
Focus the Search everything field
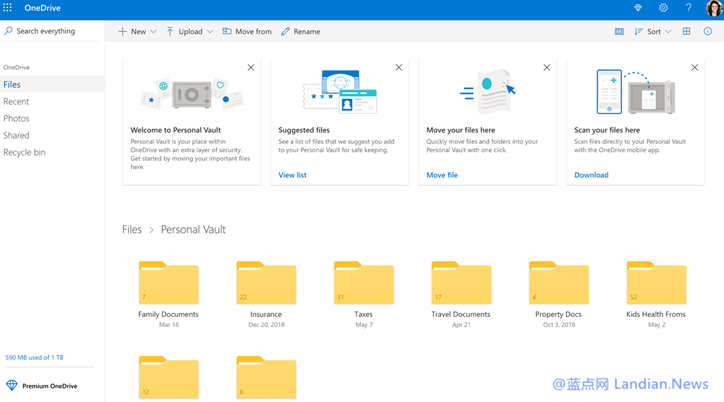pos(51,31)
